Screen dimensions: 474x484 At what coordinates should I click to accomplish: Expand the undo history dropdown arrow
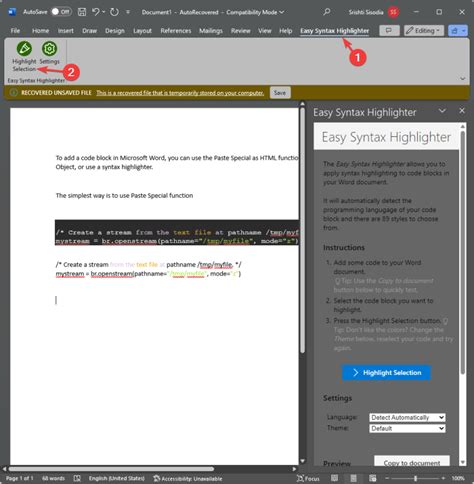(104, 12)
